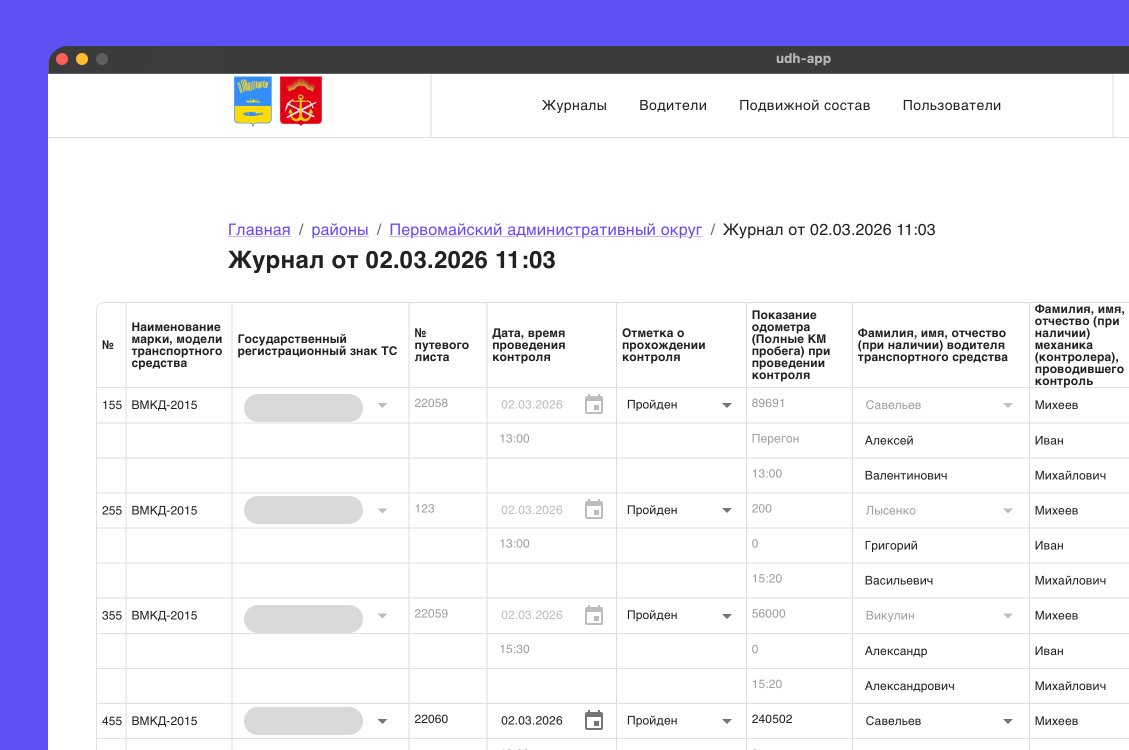1129x750 pixels.
Task: Open the calendar picker in row 355
Action: (594, 615)
